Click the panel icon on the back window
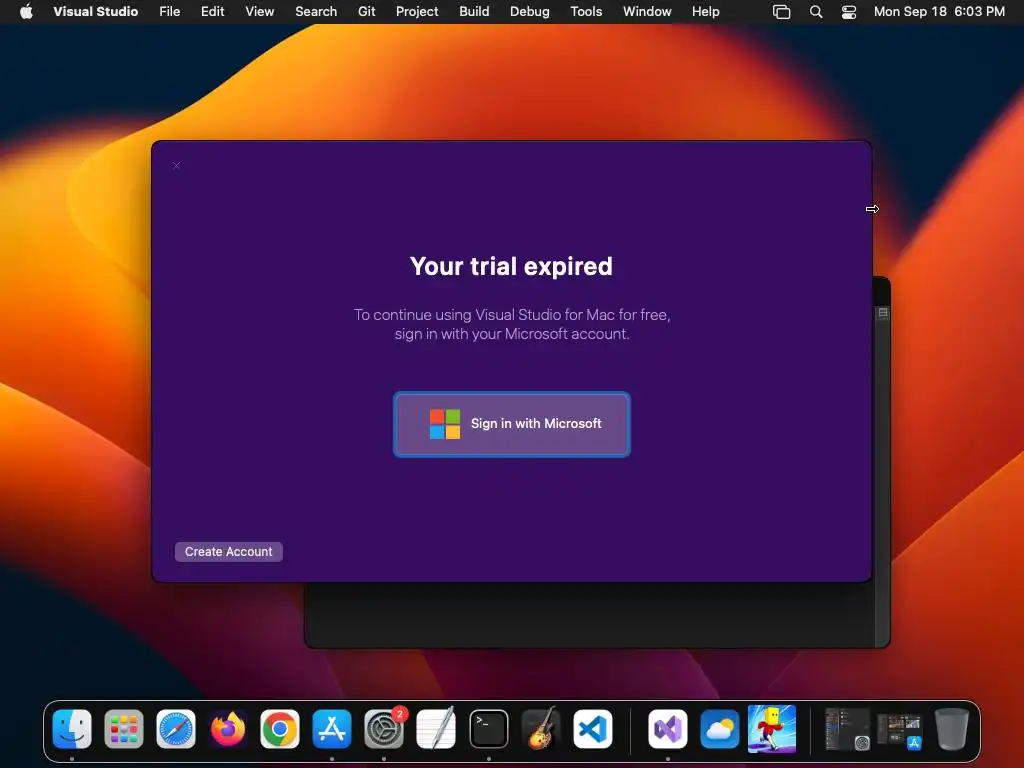The width and height of the screenshot is (1024, 768). click(883, 313)
